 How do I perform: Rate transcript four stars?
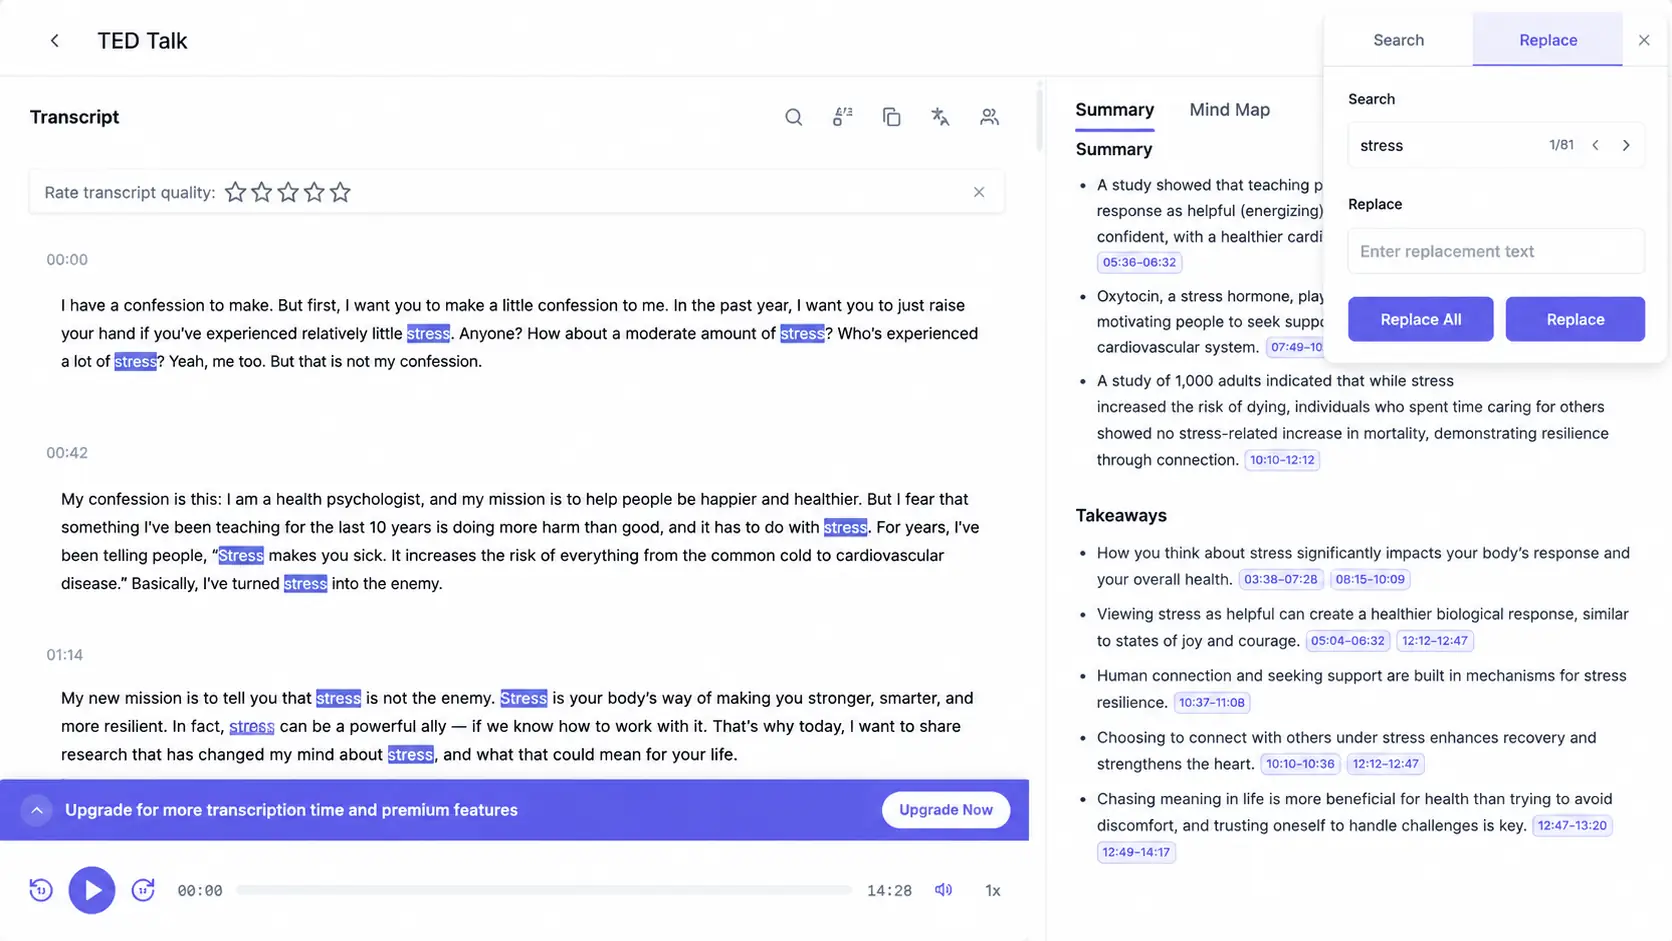pyautogui.click(x=314, y=192)
